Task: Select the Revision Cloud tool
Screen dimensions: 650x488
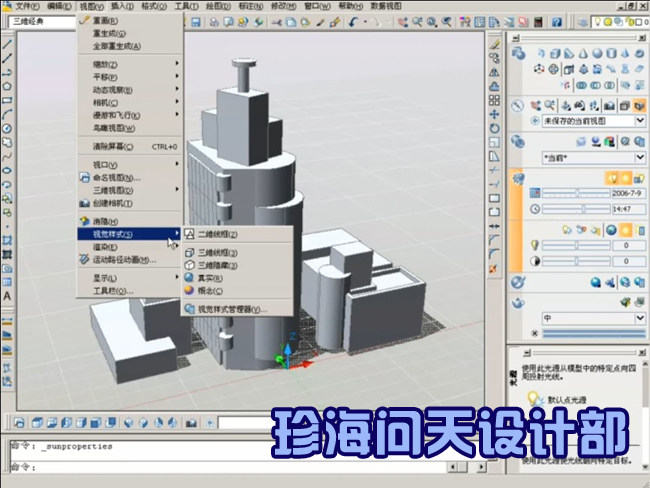Action: (7, 143)
